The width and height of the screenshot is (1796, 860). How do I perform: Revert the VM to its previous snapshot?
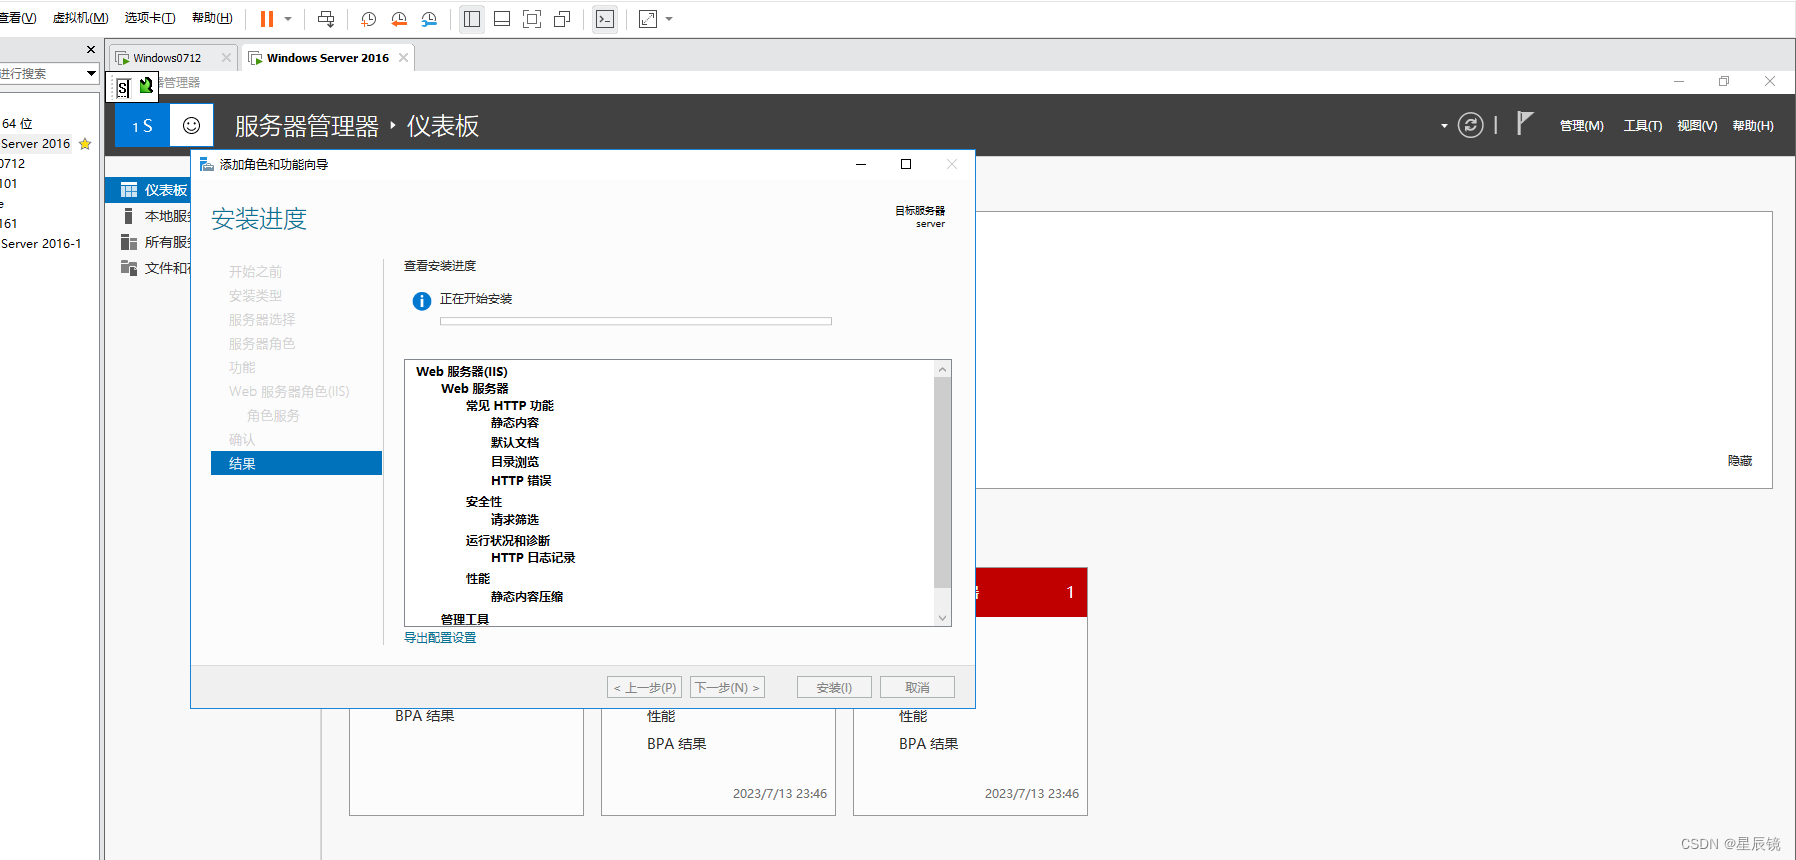(399, 19)
